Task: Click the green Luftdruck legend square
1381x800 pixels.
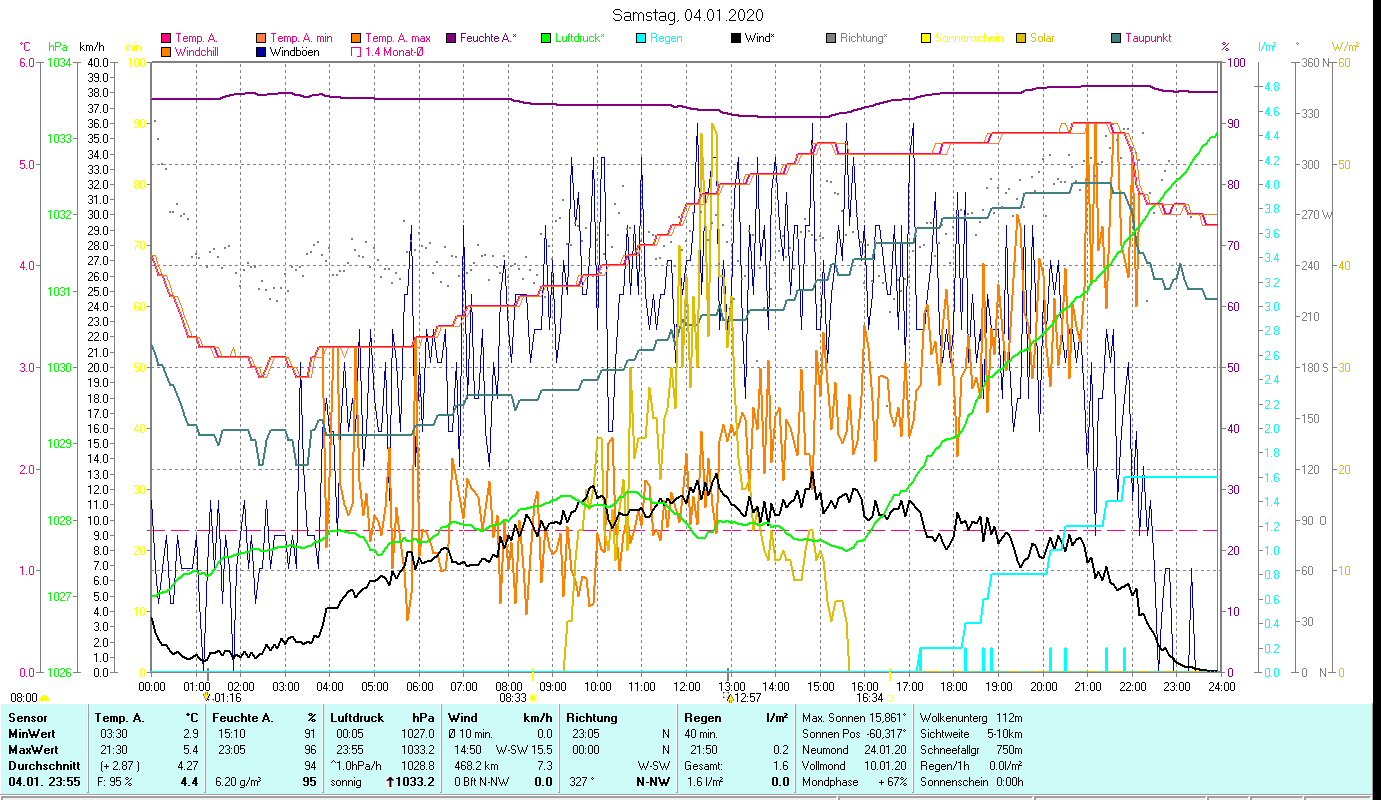Action: pyautogui.click(x=546, y=39)
